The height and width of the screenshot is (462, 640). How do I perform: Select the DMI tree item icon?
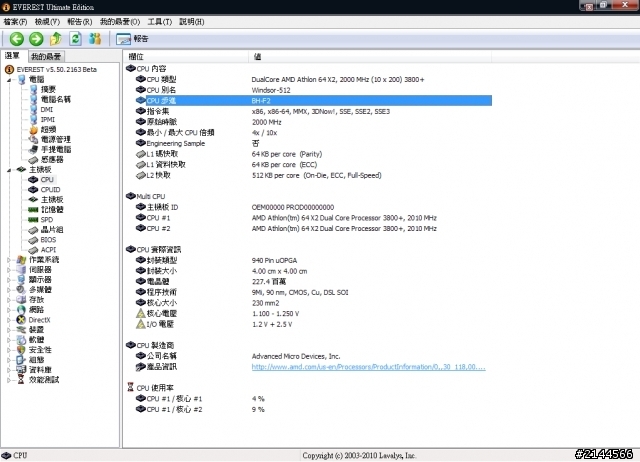[x=33, y=109]
